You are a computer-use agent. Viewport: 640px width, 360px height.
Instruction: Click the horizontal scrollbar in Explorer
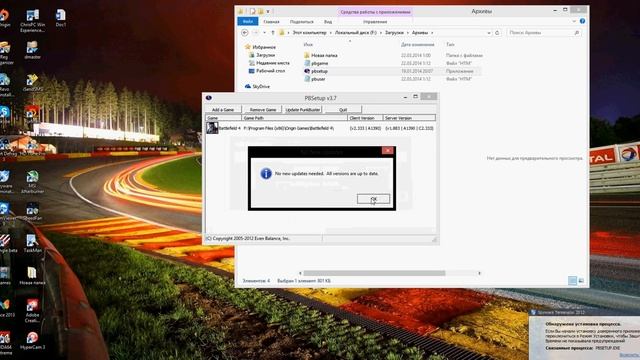tap(374, 273)
